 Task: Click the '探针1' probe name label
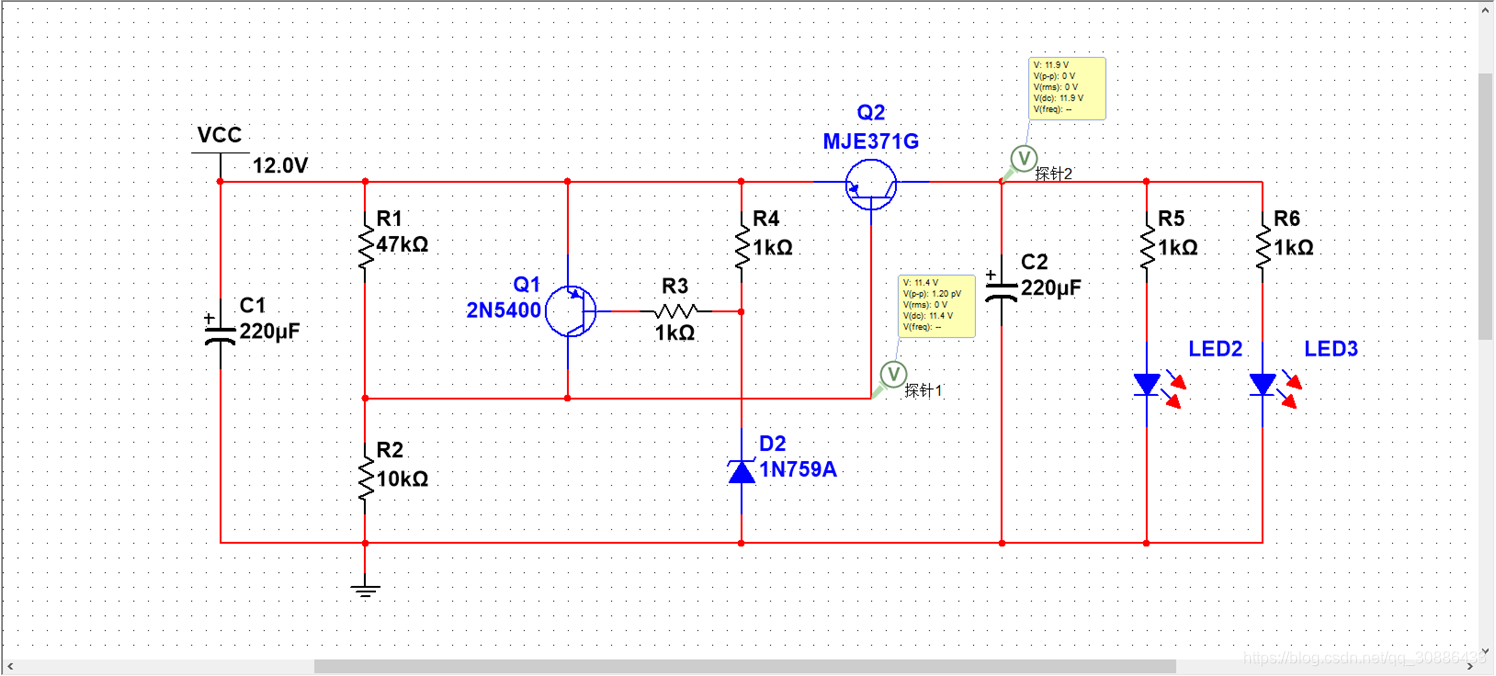pos(923,391)
